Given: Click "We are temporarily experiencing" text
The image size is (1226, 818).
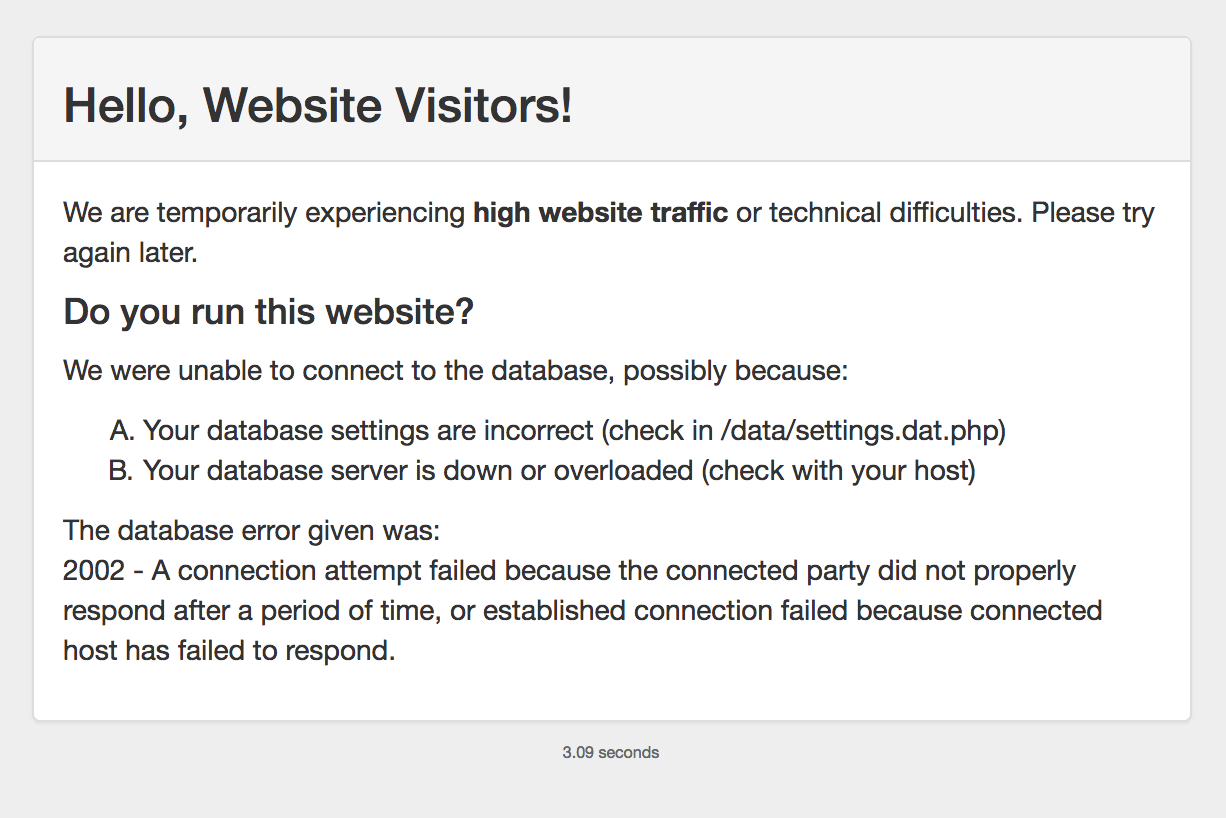Looking at the screenshot, I should (x=264, y=213).
